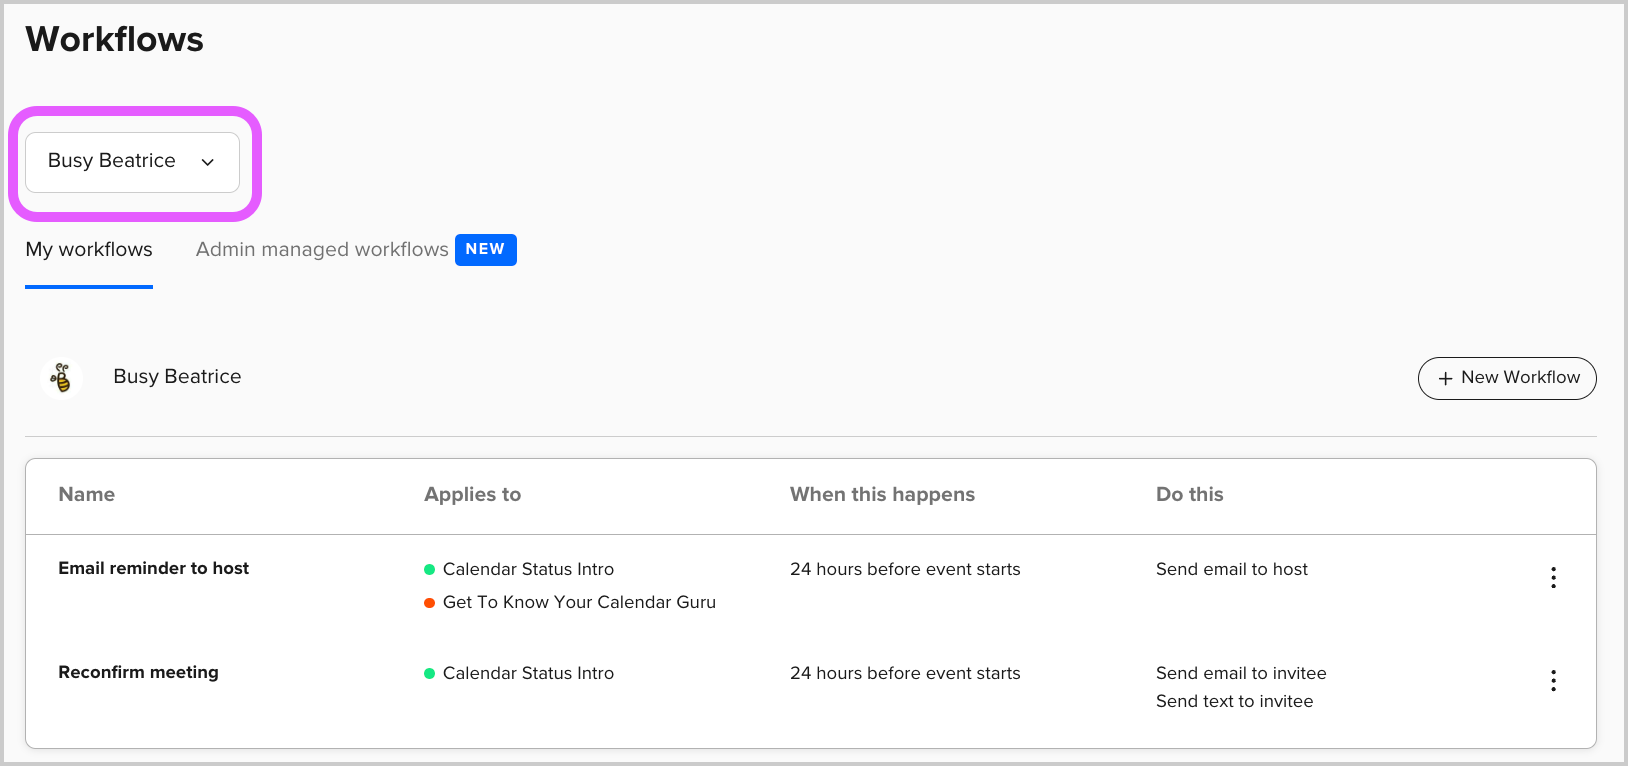This screenshot has width=1628, height=766.
Task: Switch to the Admin managed workflows tab
Action: point(321,249)
